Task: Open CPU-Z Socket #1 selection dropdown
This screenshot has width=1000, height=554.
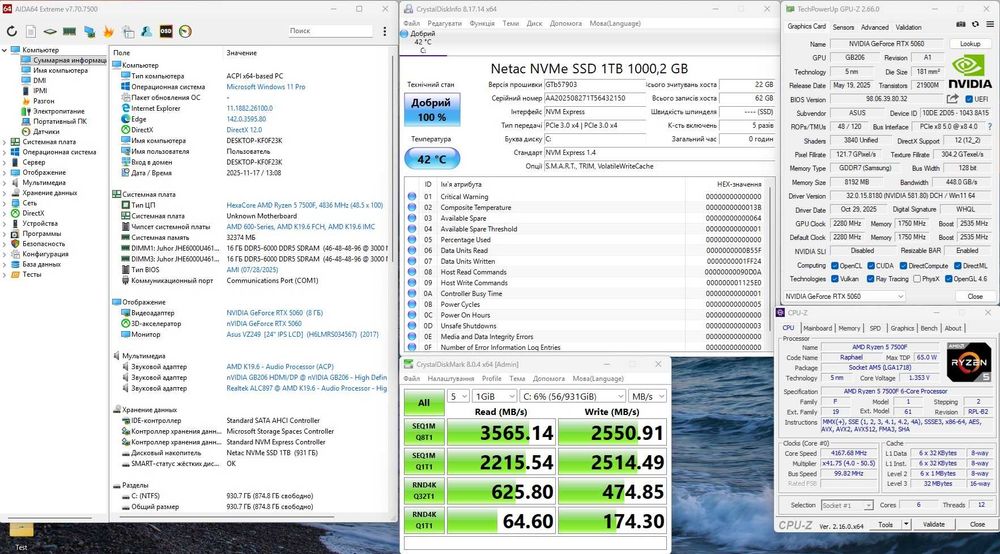Action: point(847,505)
